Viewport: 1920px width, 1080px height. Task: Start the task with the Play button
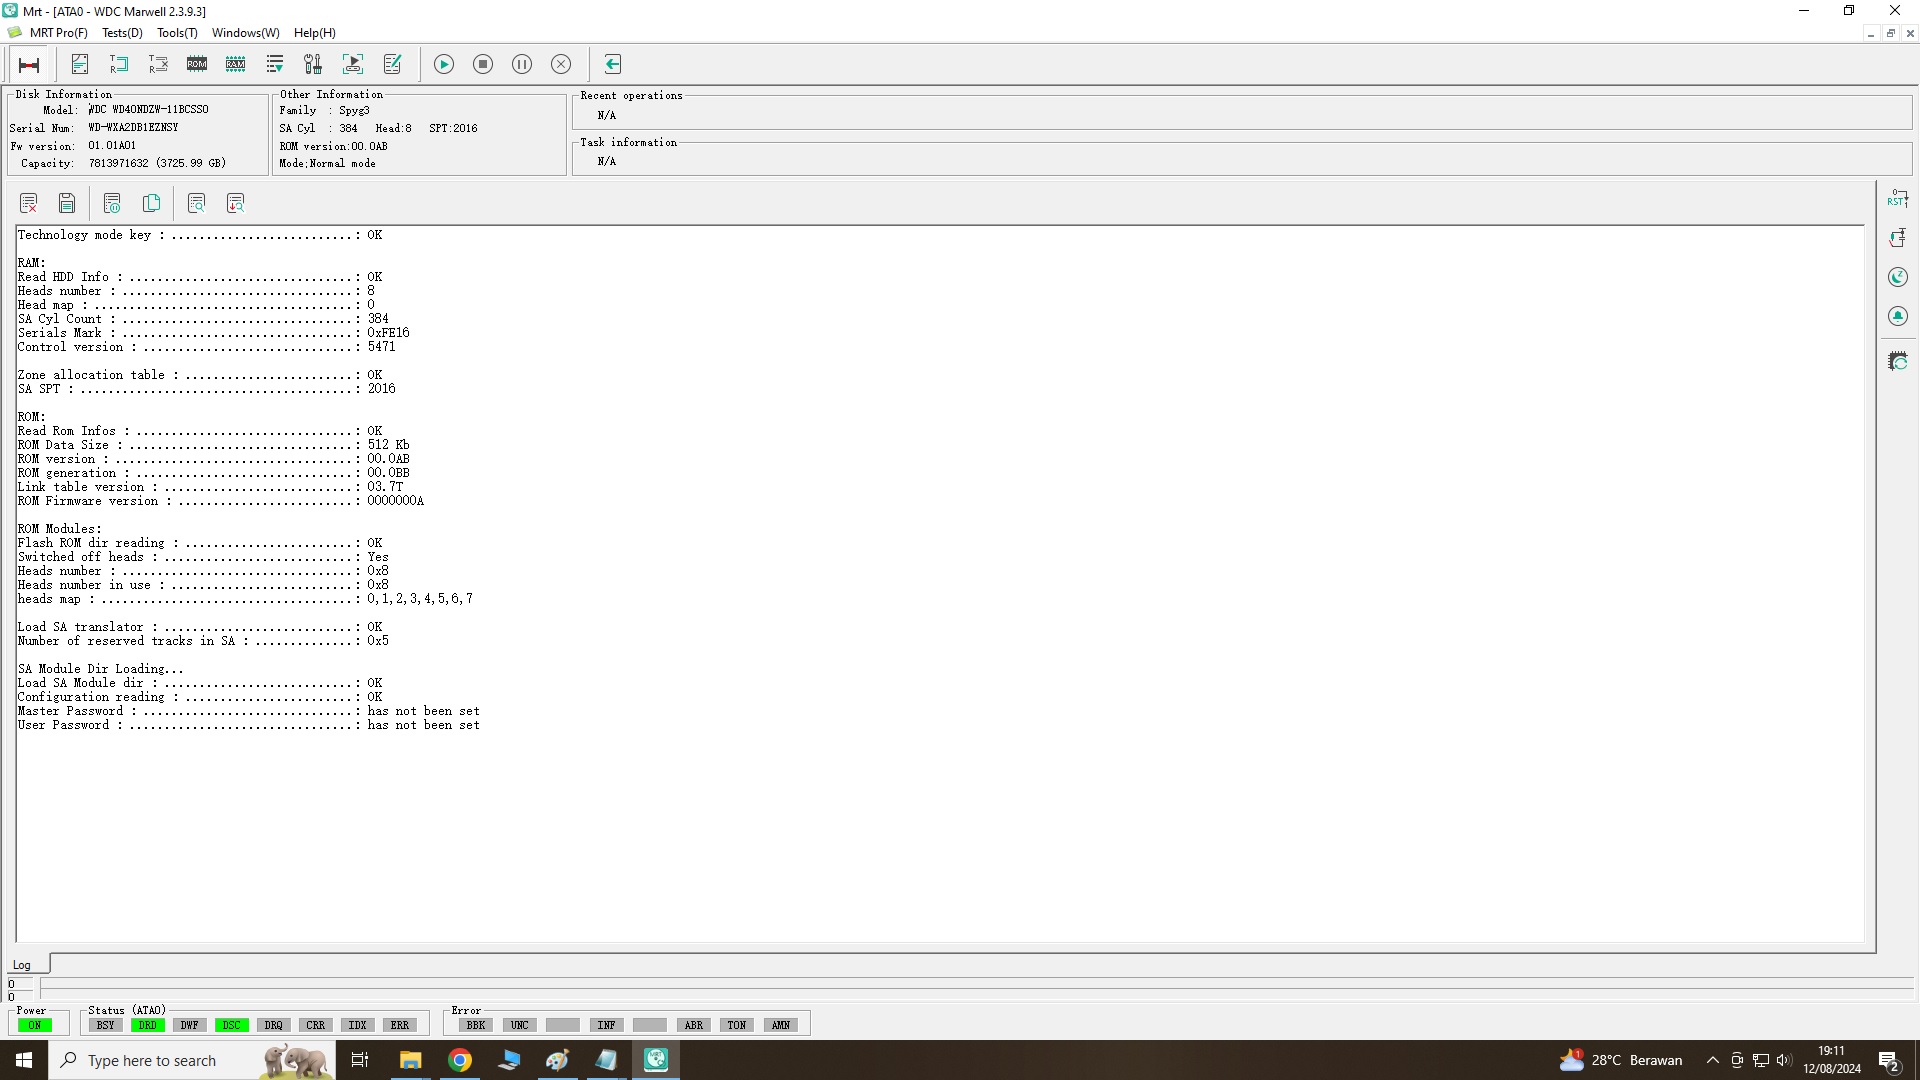444,64
